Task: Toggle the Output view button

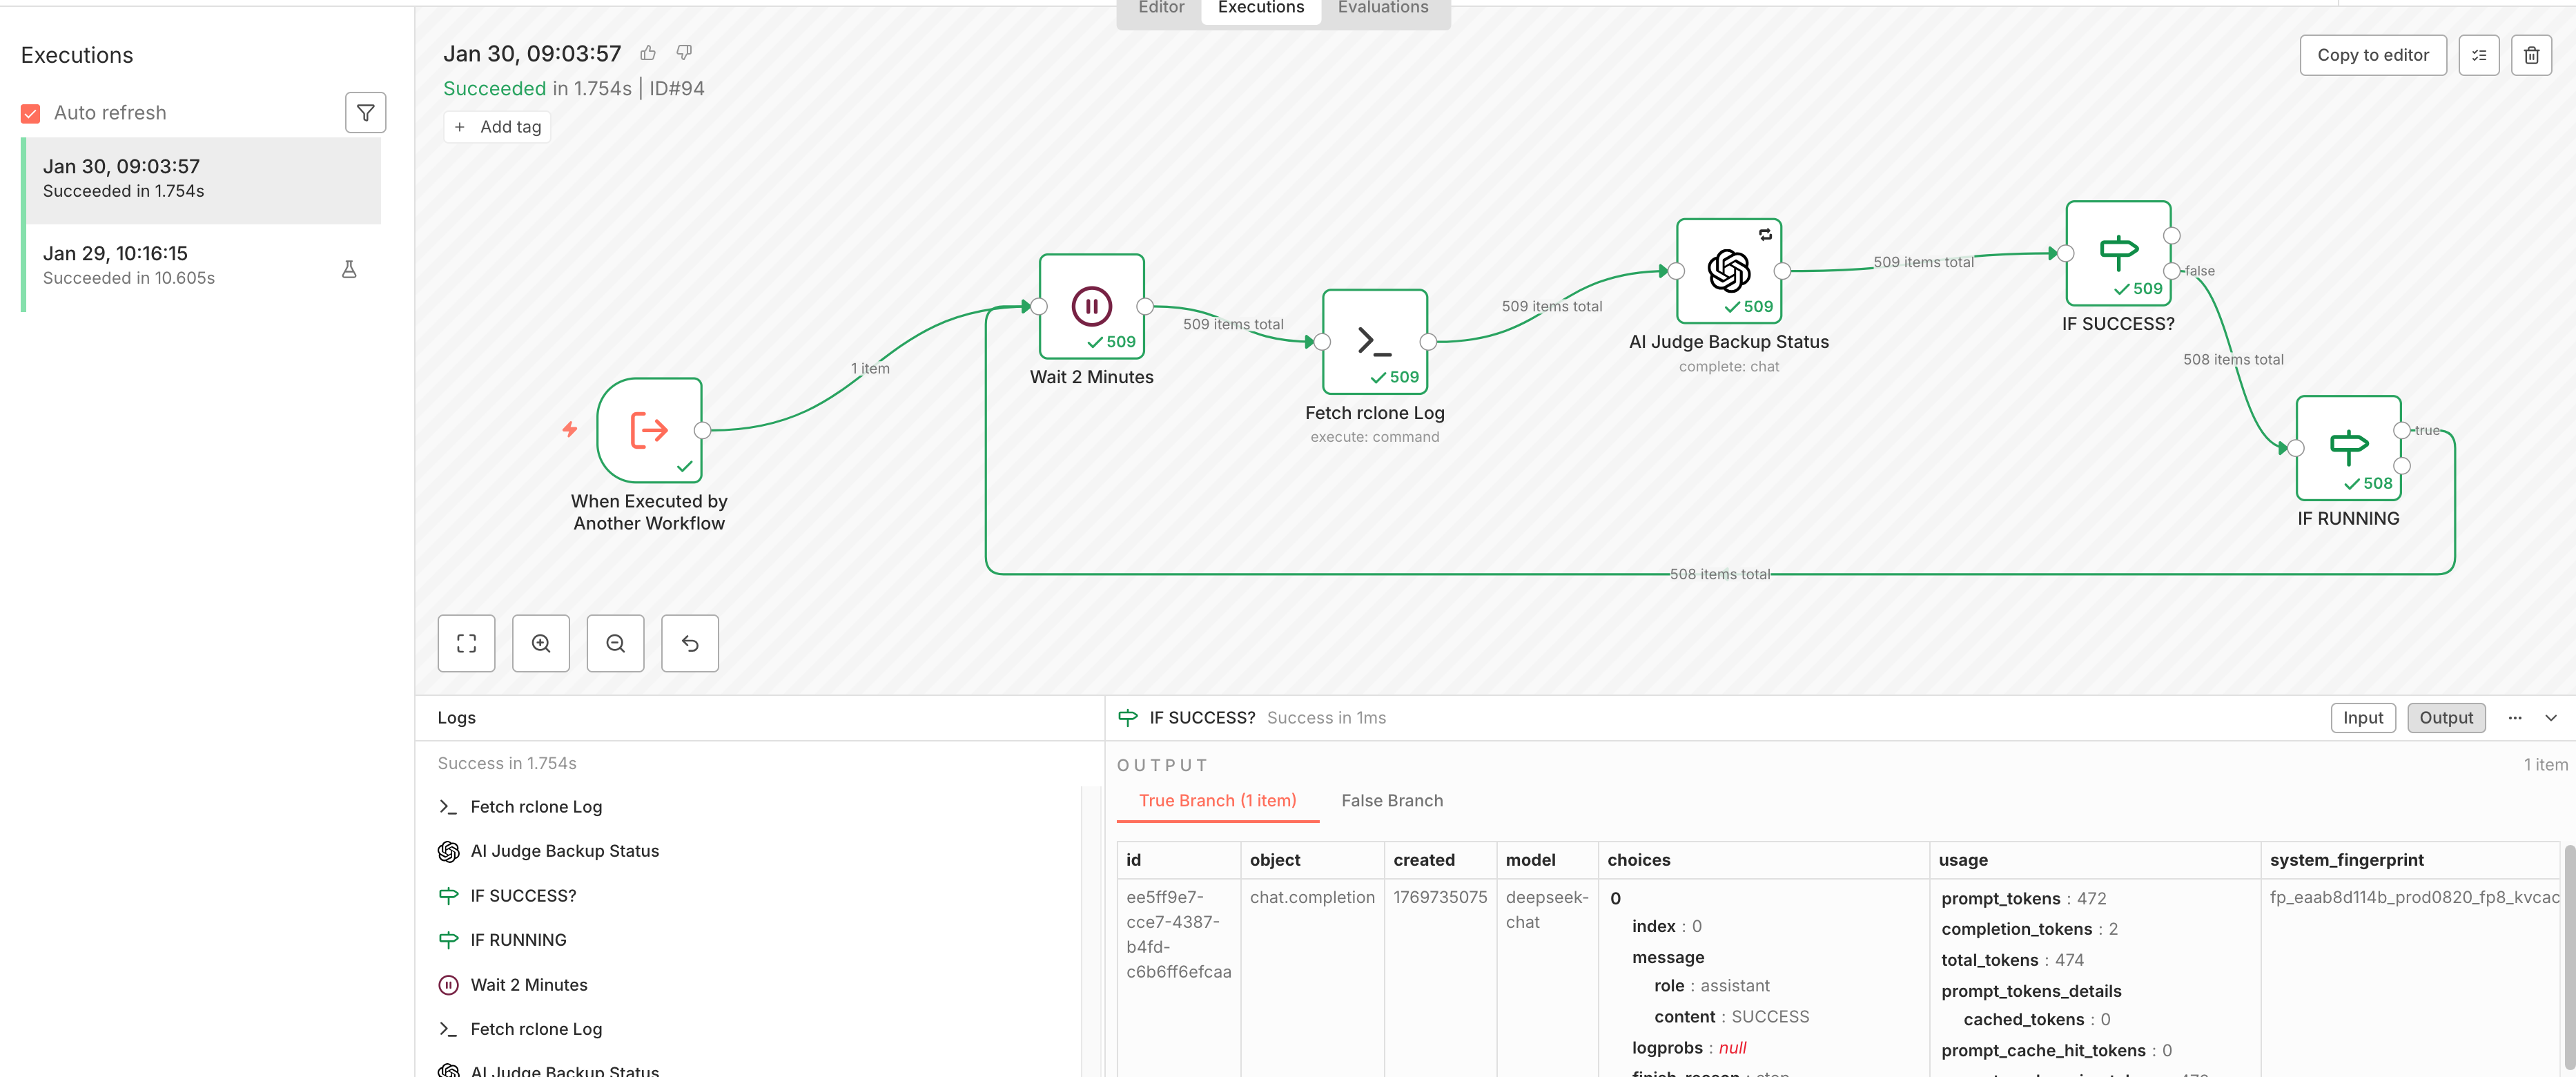Action: (x=2445, y=717)
